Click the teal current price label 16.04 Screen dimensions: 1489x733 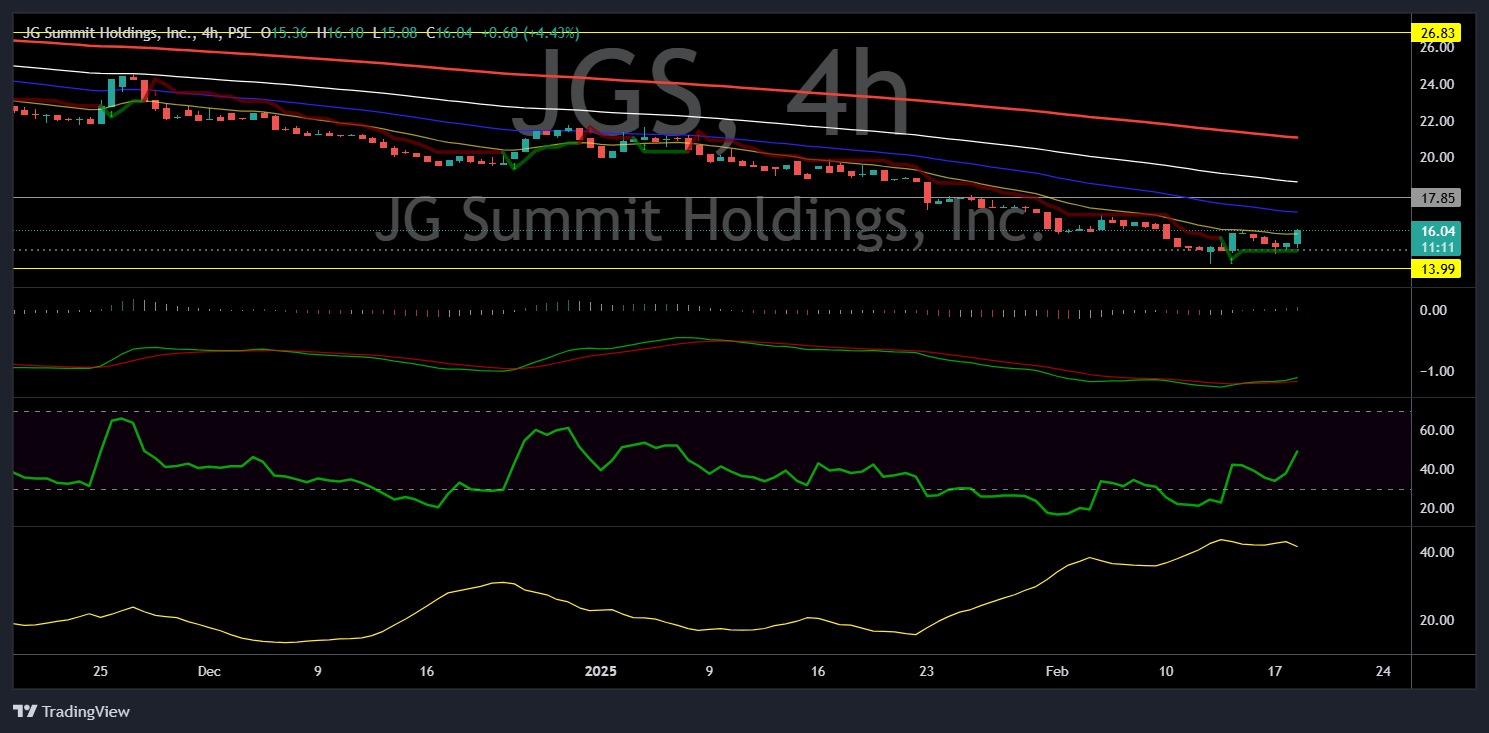(x=1437, y=231)
